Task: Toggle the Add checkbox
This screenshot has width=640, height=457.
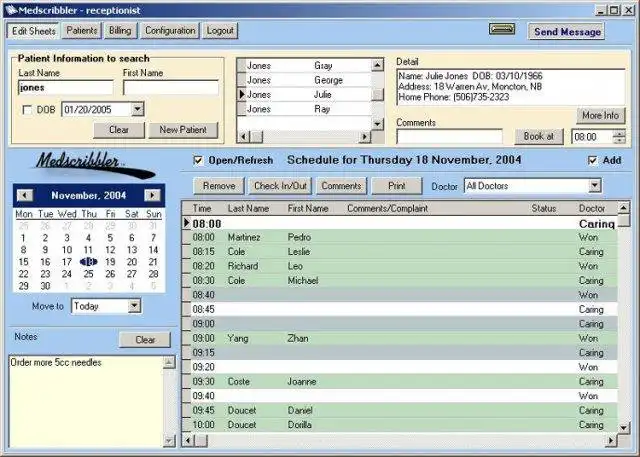Action: click(x=593, y=160)
